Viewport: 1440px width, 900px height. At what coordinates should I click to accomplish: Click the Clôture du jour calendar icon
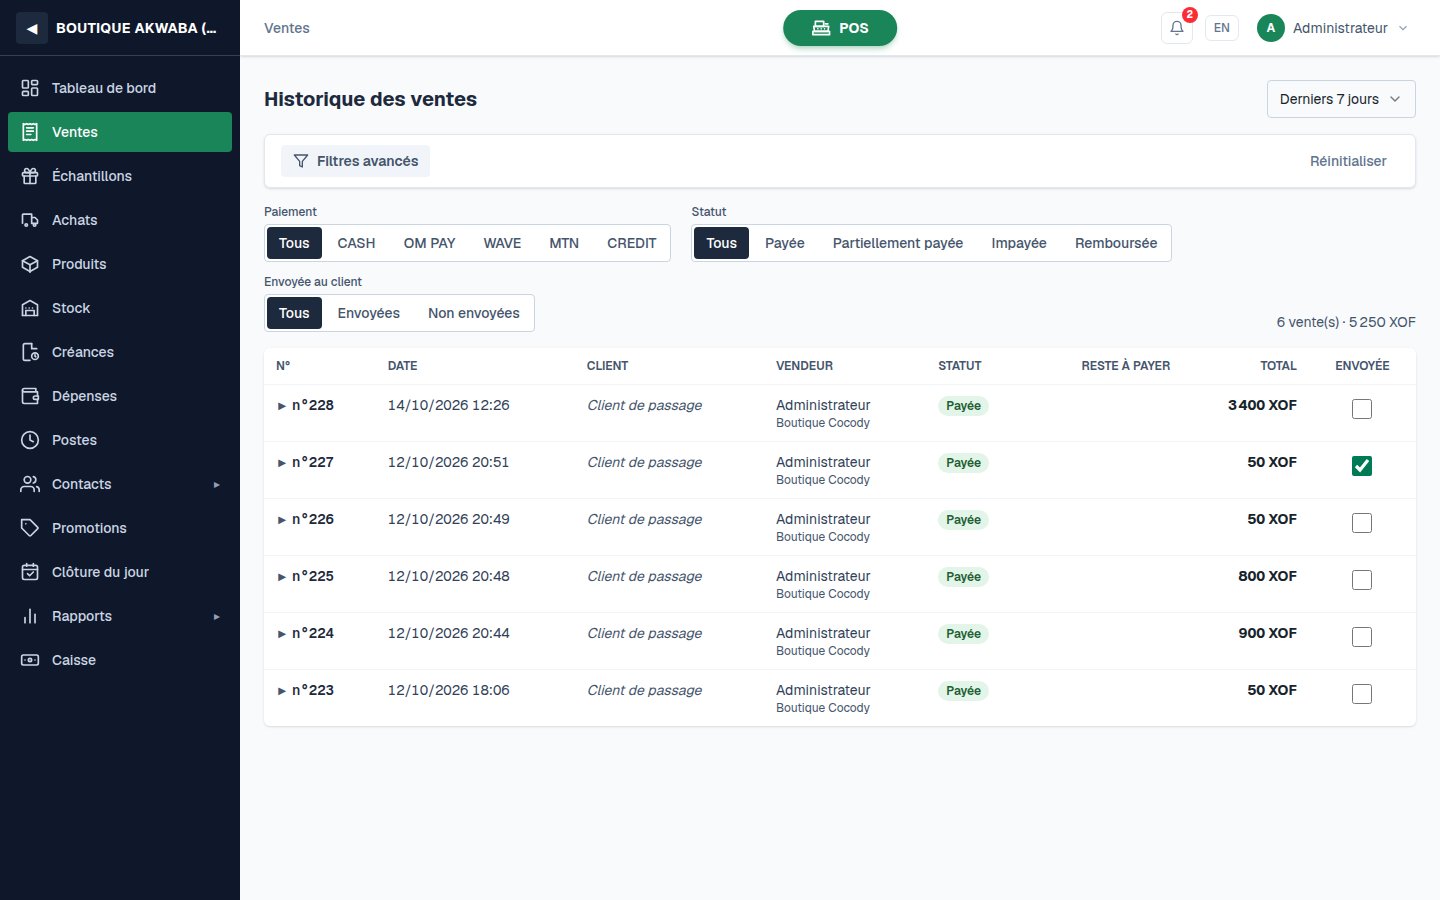coord(30,572)
